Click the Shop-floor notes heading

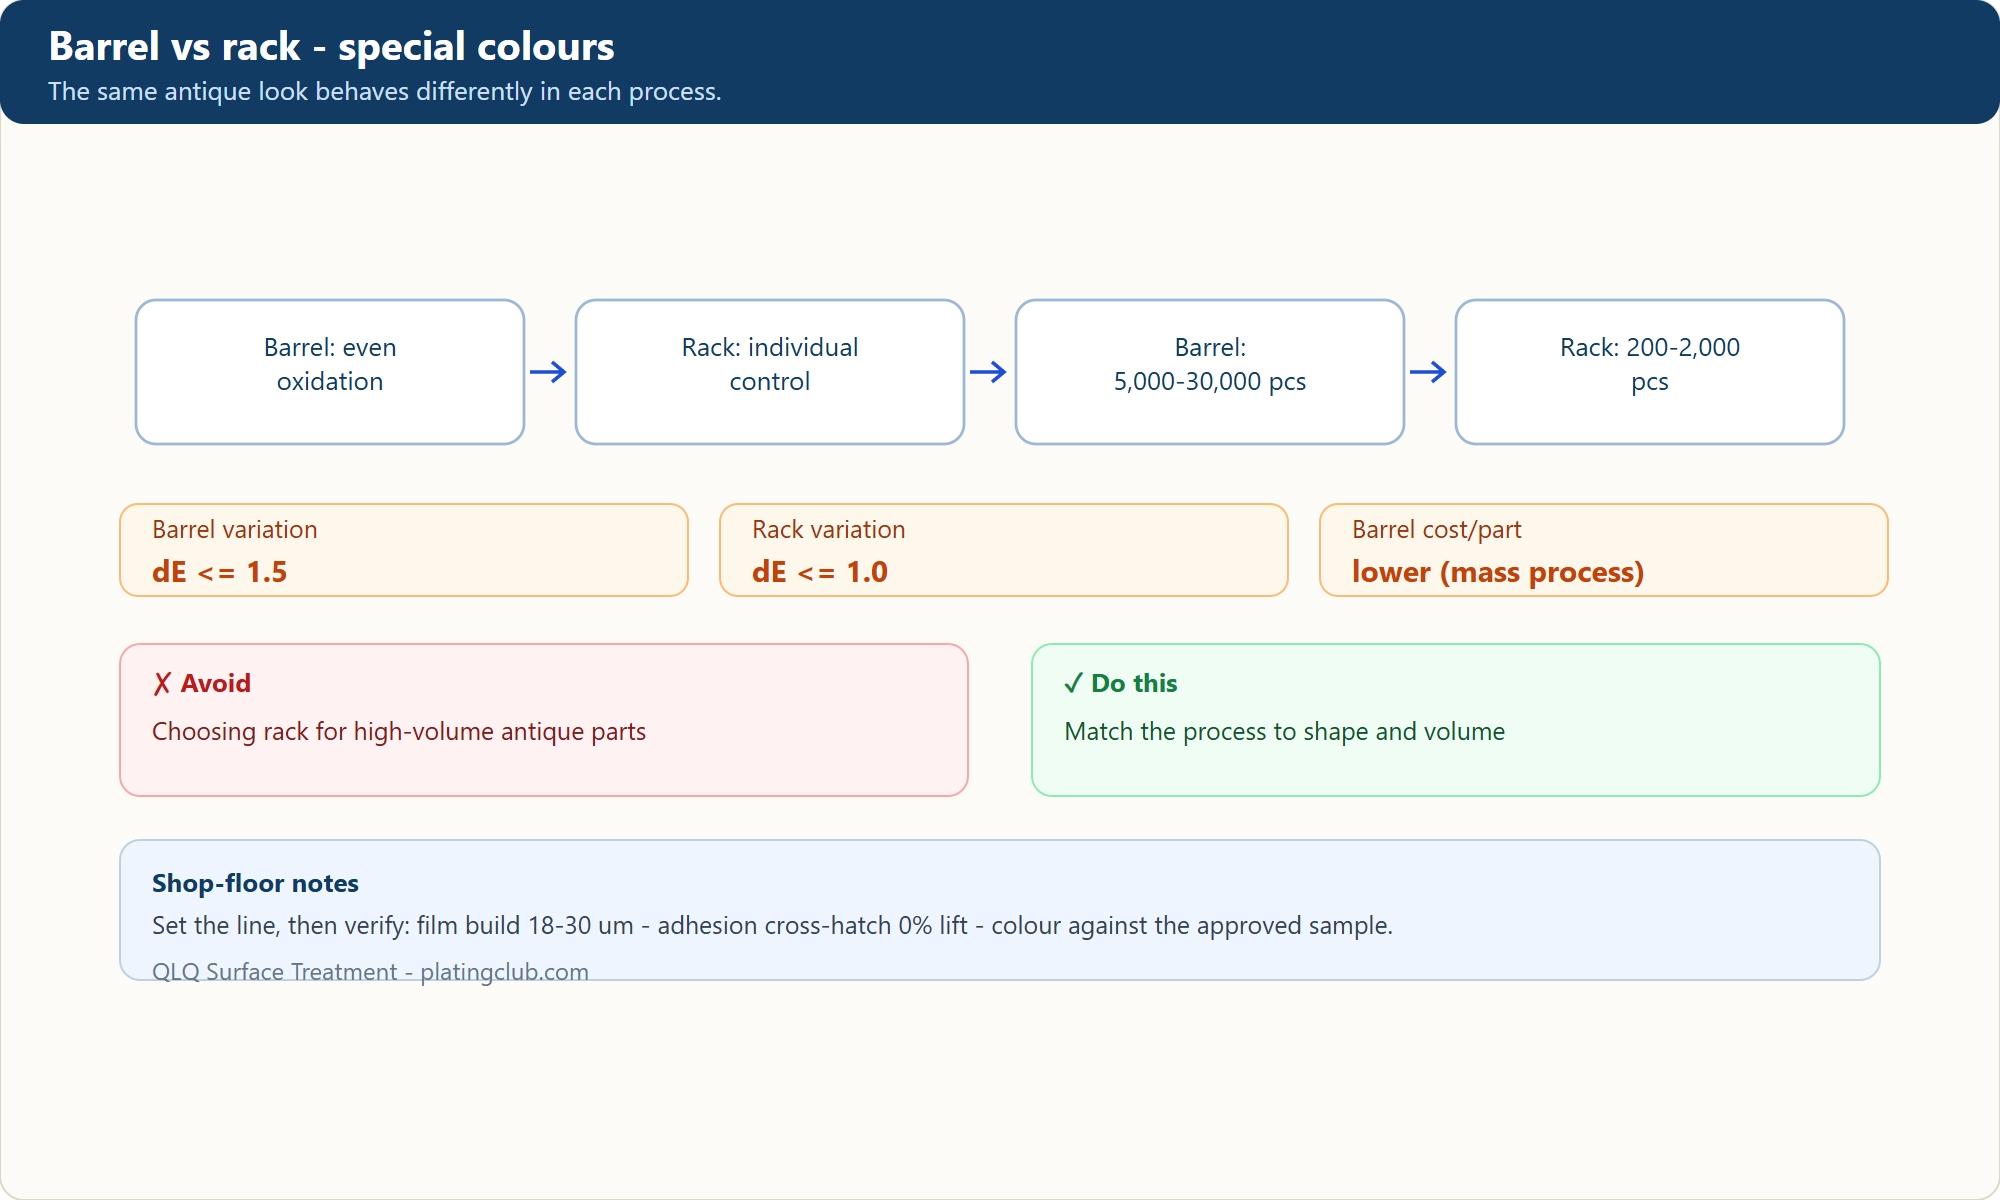pyautogui.click(x=255, y=884)
